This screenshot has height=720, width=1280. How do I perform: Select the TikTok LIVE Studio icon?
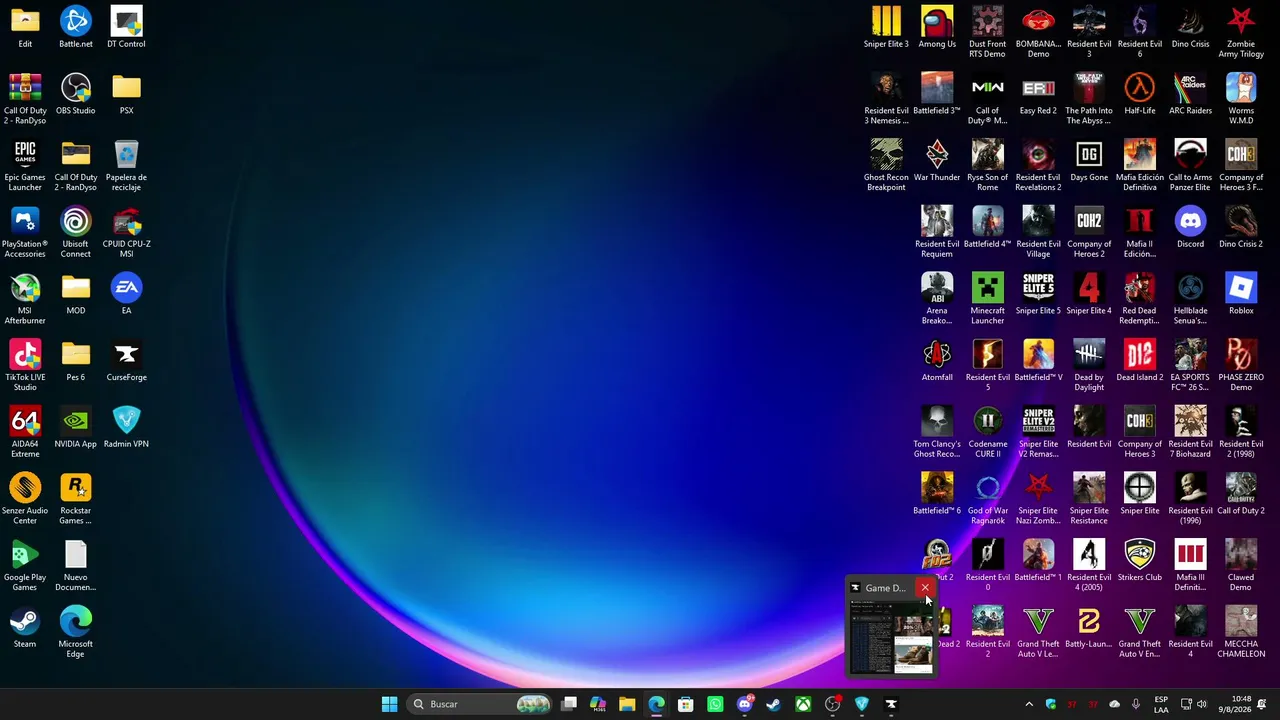(x=25, y=366)
